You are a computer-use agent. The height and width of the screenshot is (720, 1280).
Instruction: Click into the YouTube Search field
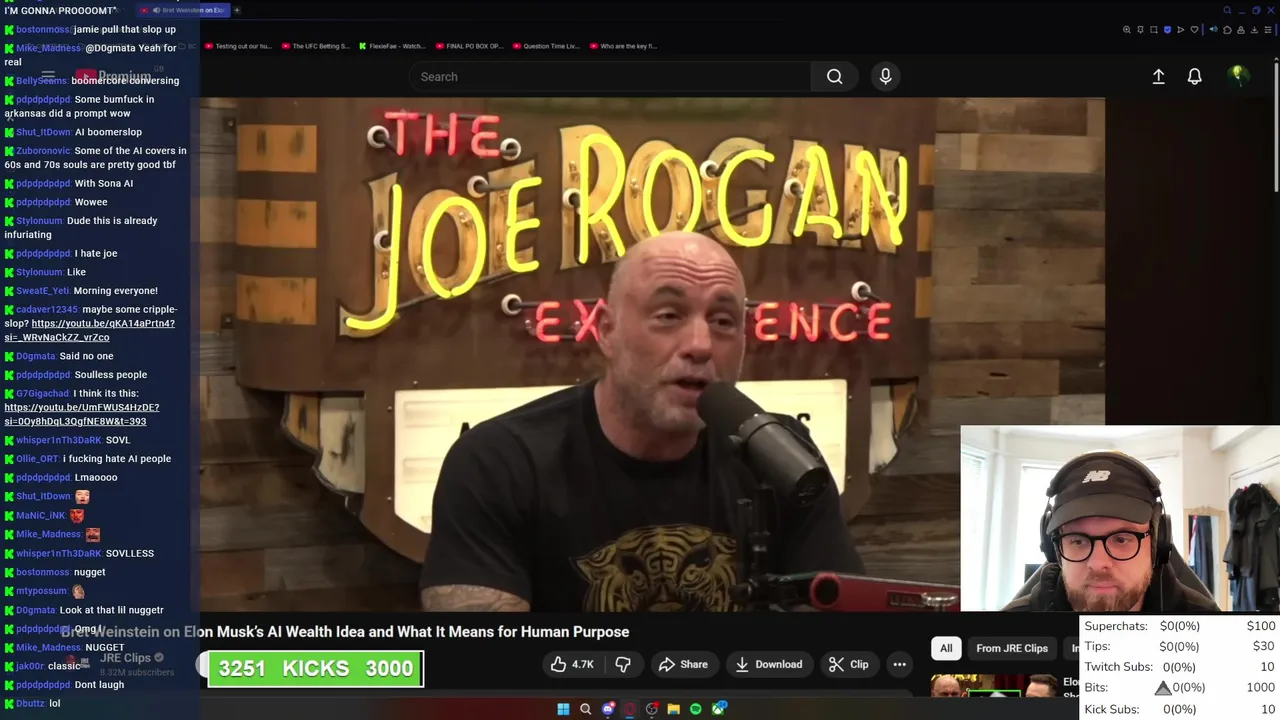click(610, 76)
